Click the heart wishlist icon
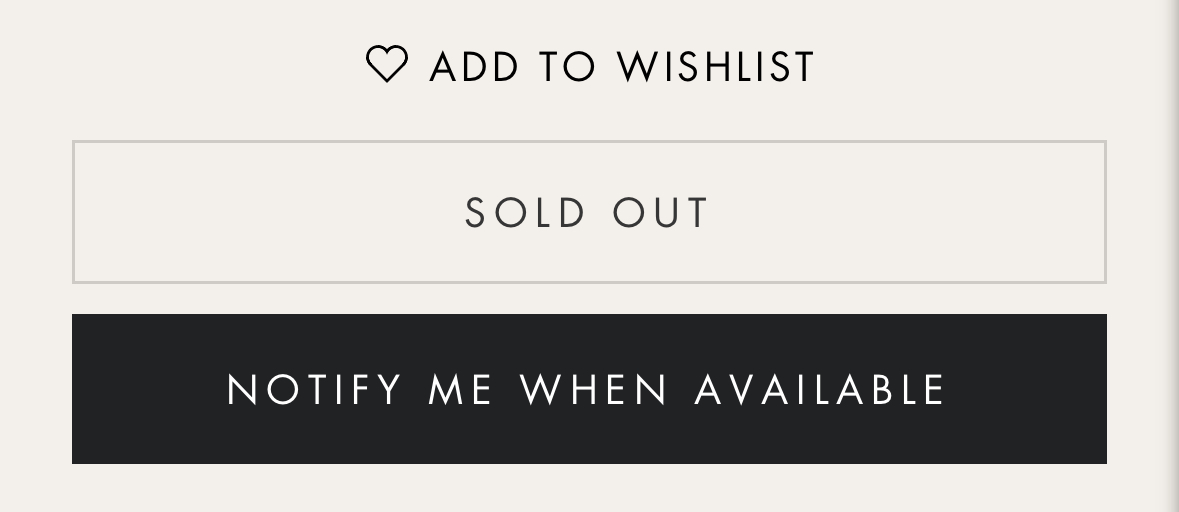The image size is (1179, 512). click(387, 64)
